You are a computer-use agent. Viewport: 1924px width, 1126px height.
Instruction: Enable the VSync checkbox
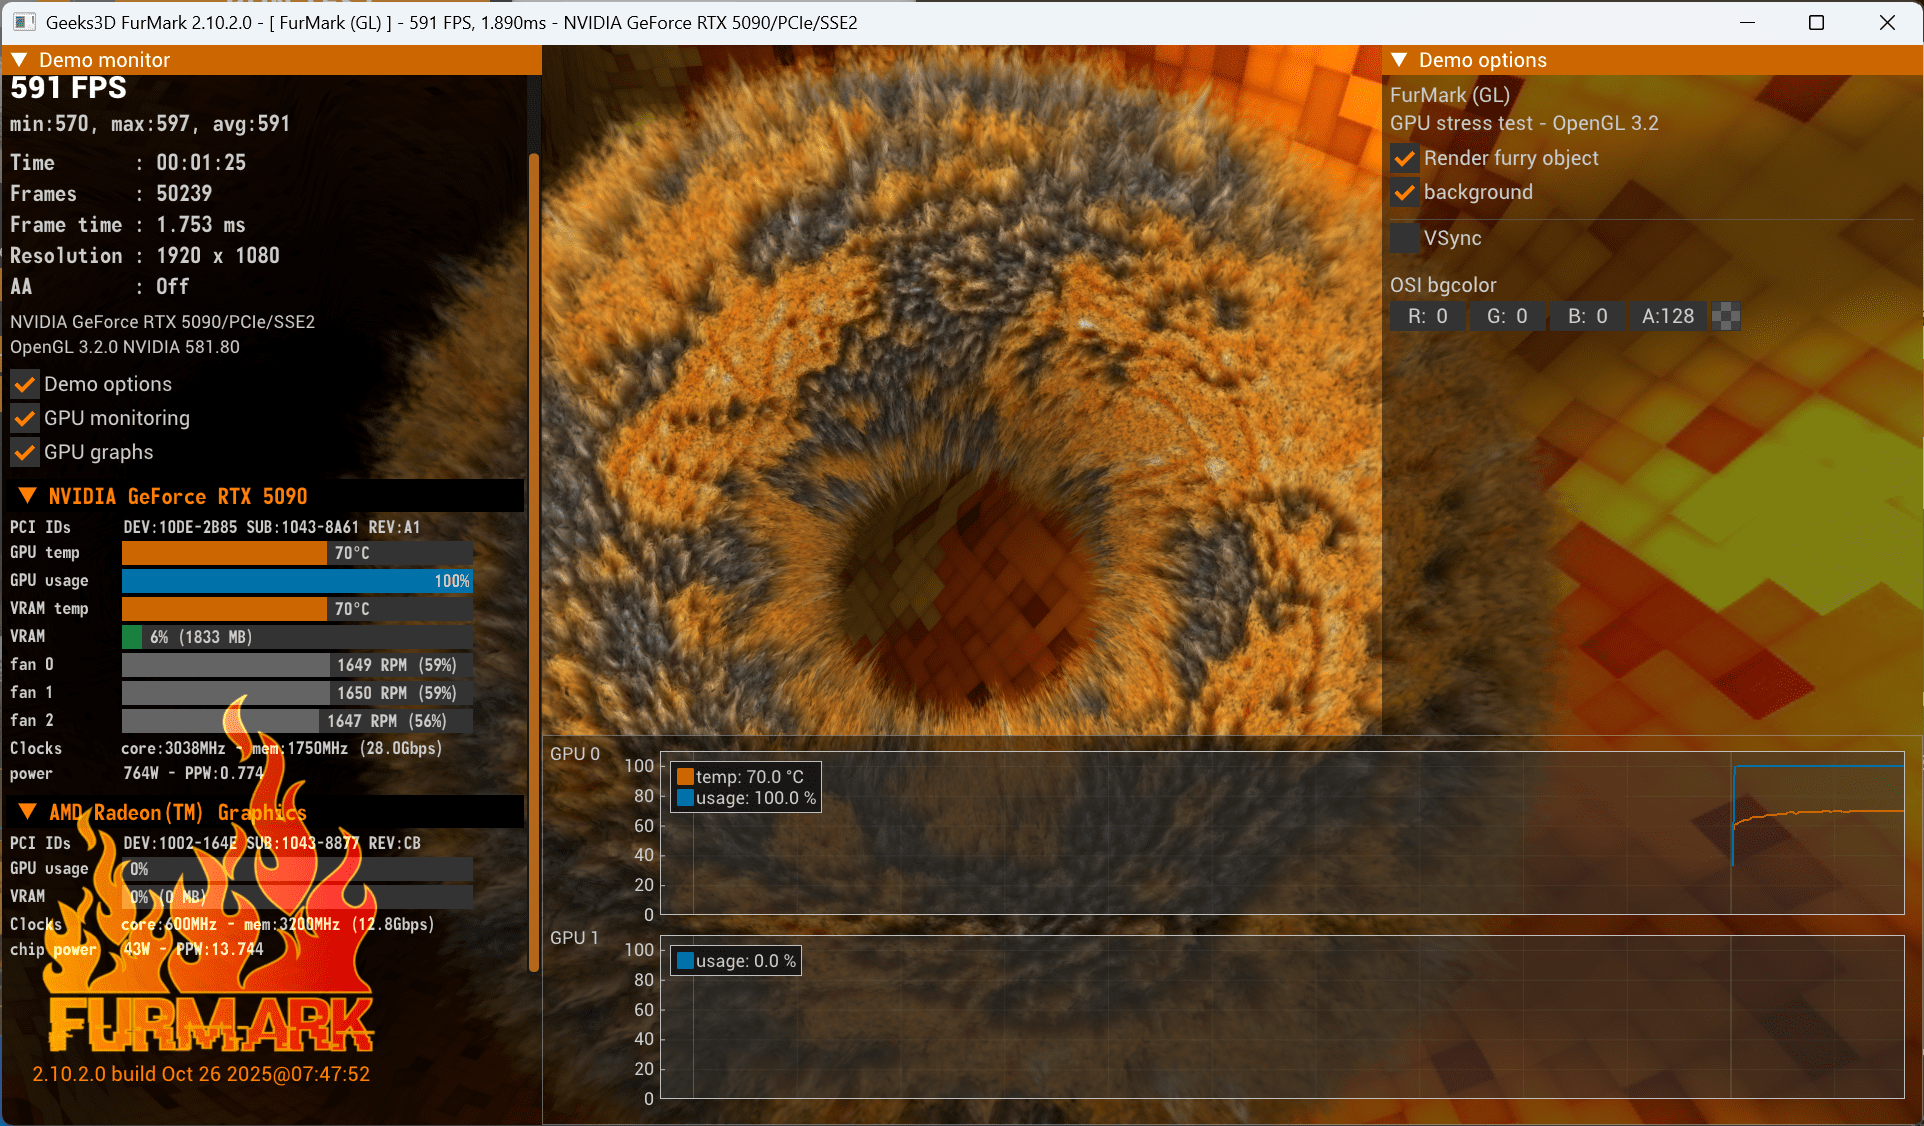coord(1405,238)
